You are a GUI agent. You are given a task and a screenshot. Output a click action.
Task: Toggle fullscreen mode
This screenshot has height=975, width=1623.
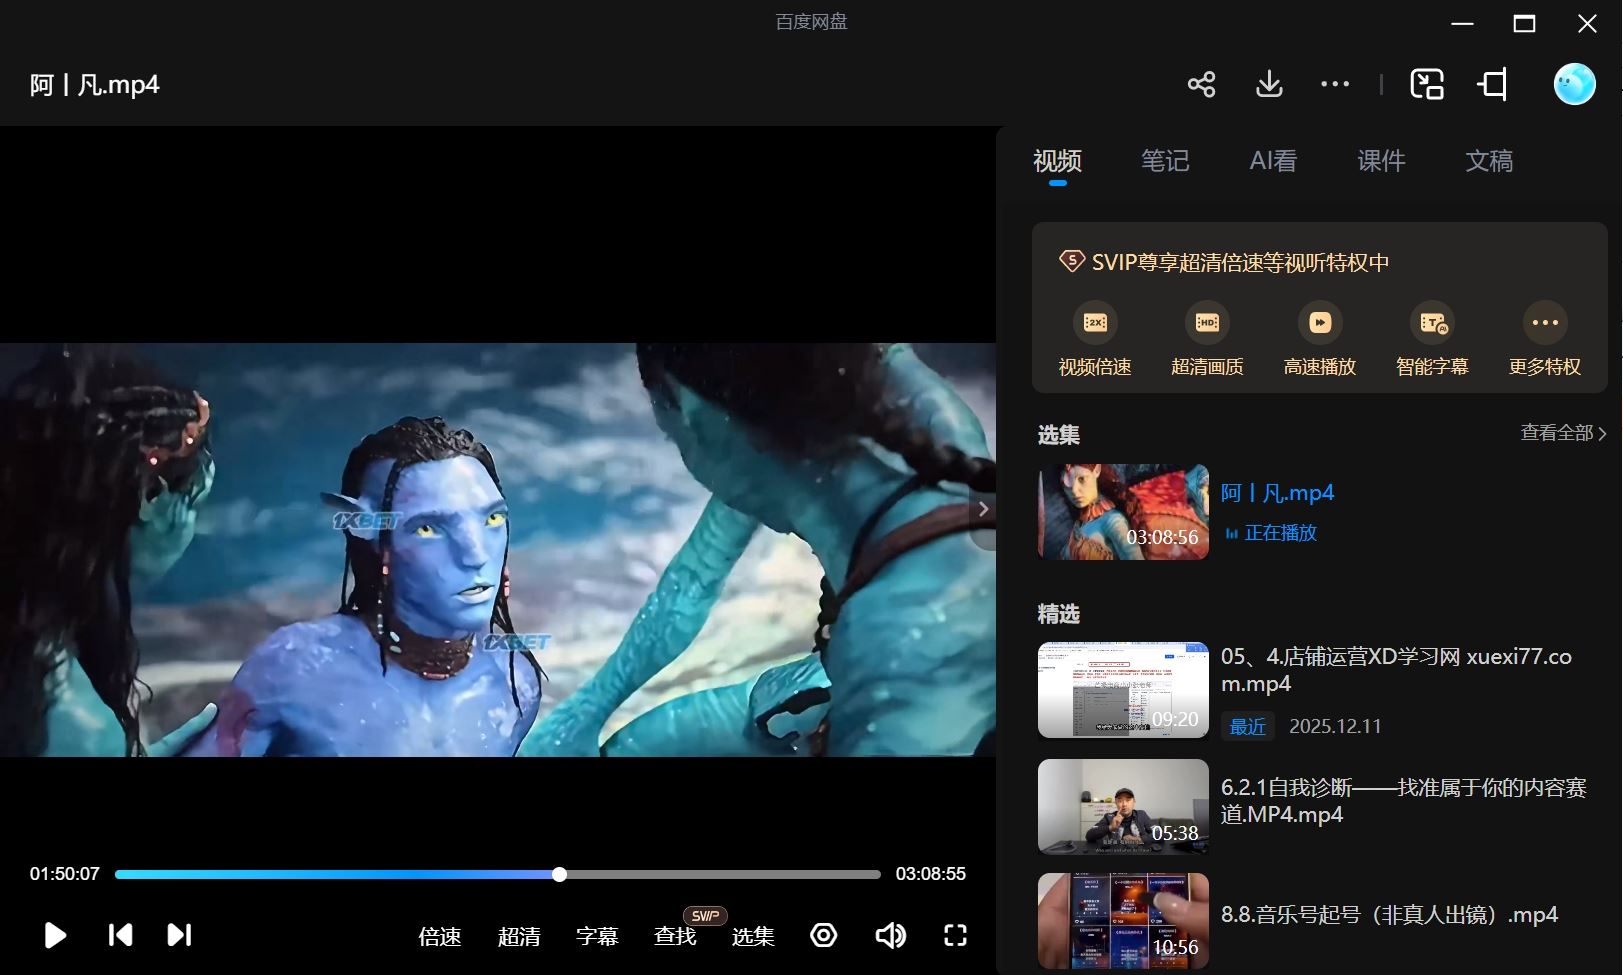click(x=955, y=935)
